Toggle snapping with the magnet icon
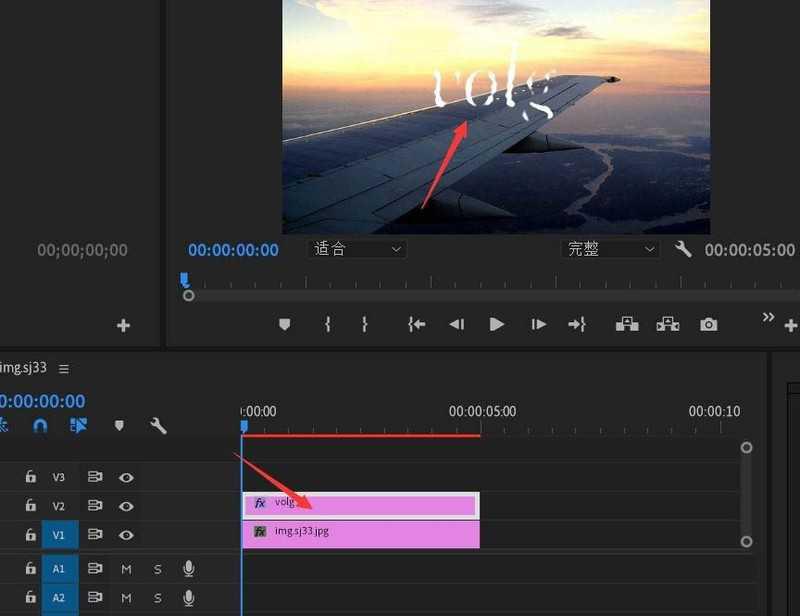800x616 pixels. point(39,425)
